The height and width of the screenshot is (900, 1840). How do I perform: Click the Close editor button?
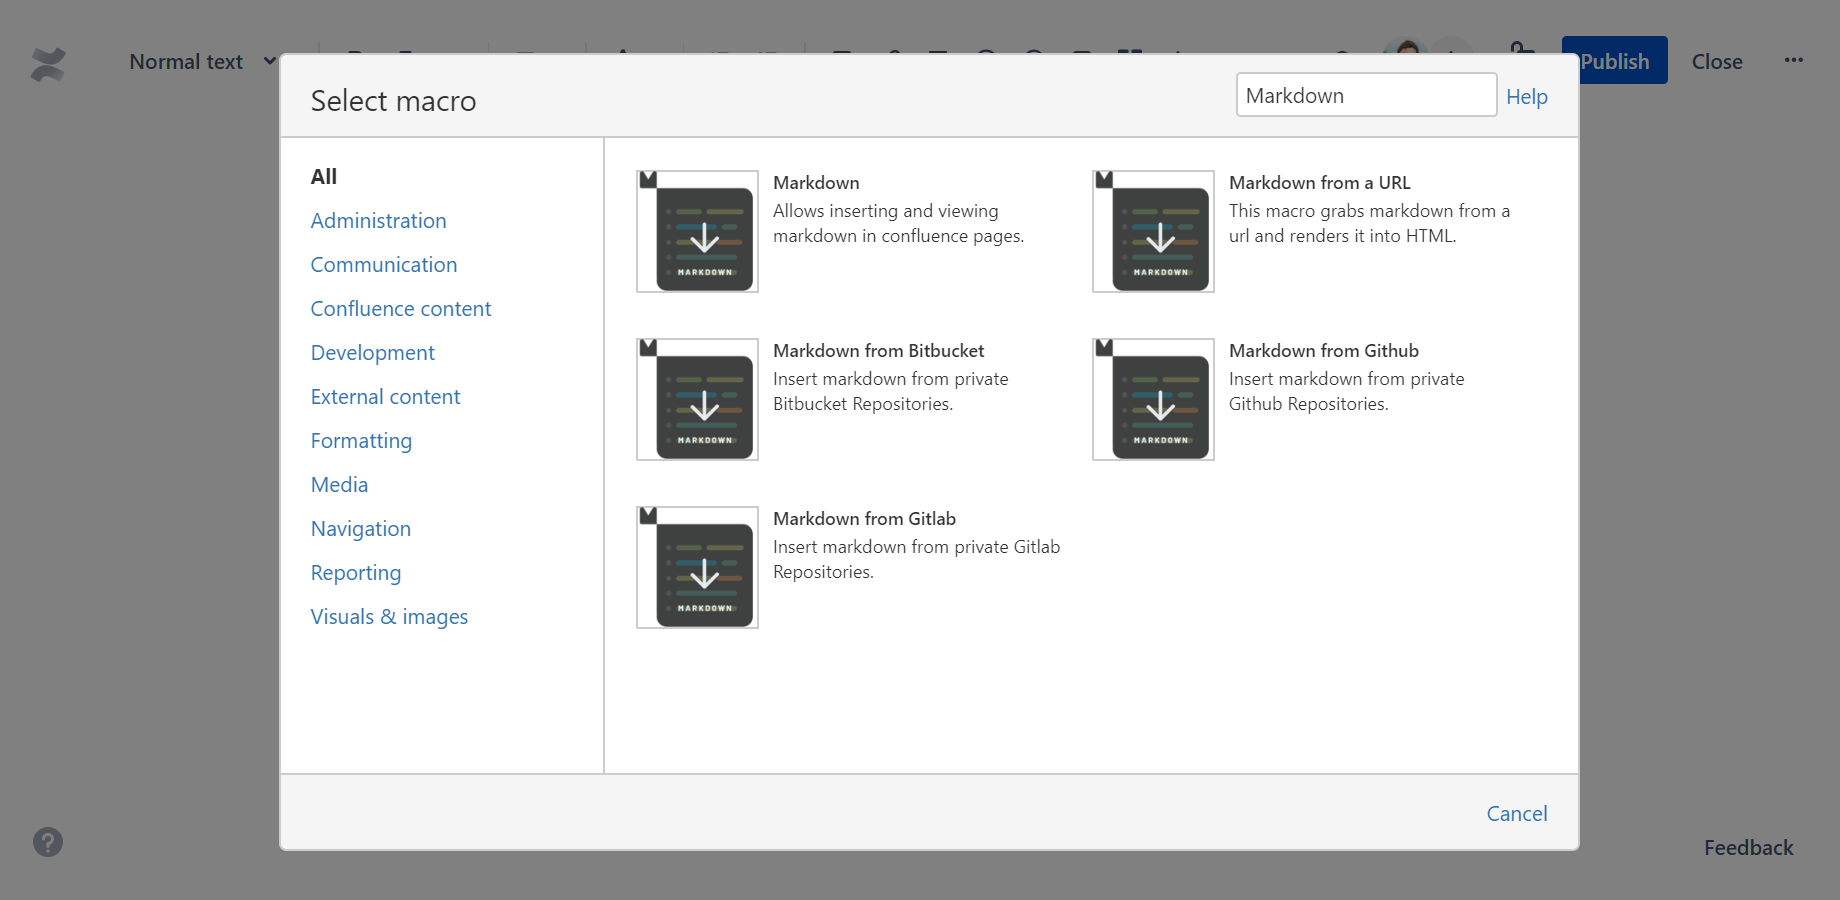coord(1717,62)
